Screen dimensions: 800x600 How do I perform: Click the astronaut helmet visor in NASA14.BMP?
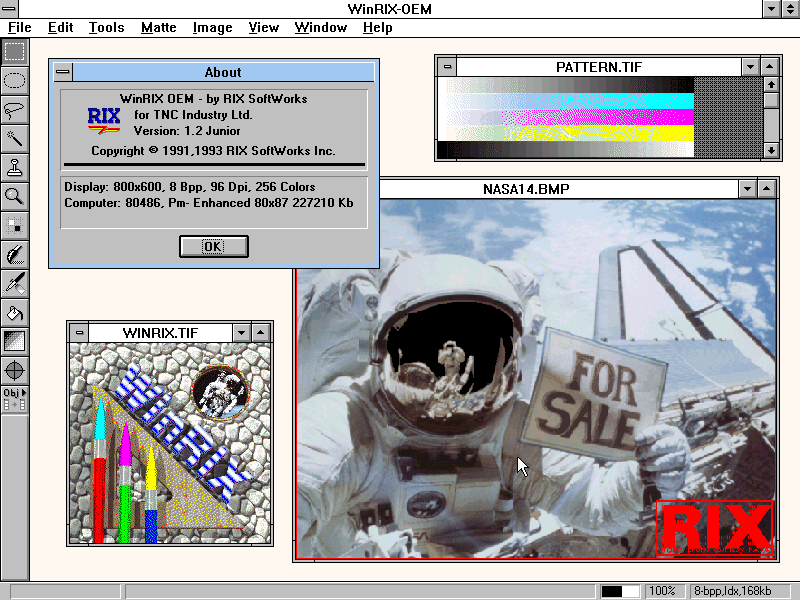coord(449,357)
